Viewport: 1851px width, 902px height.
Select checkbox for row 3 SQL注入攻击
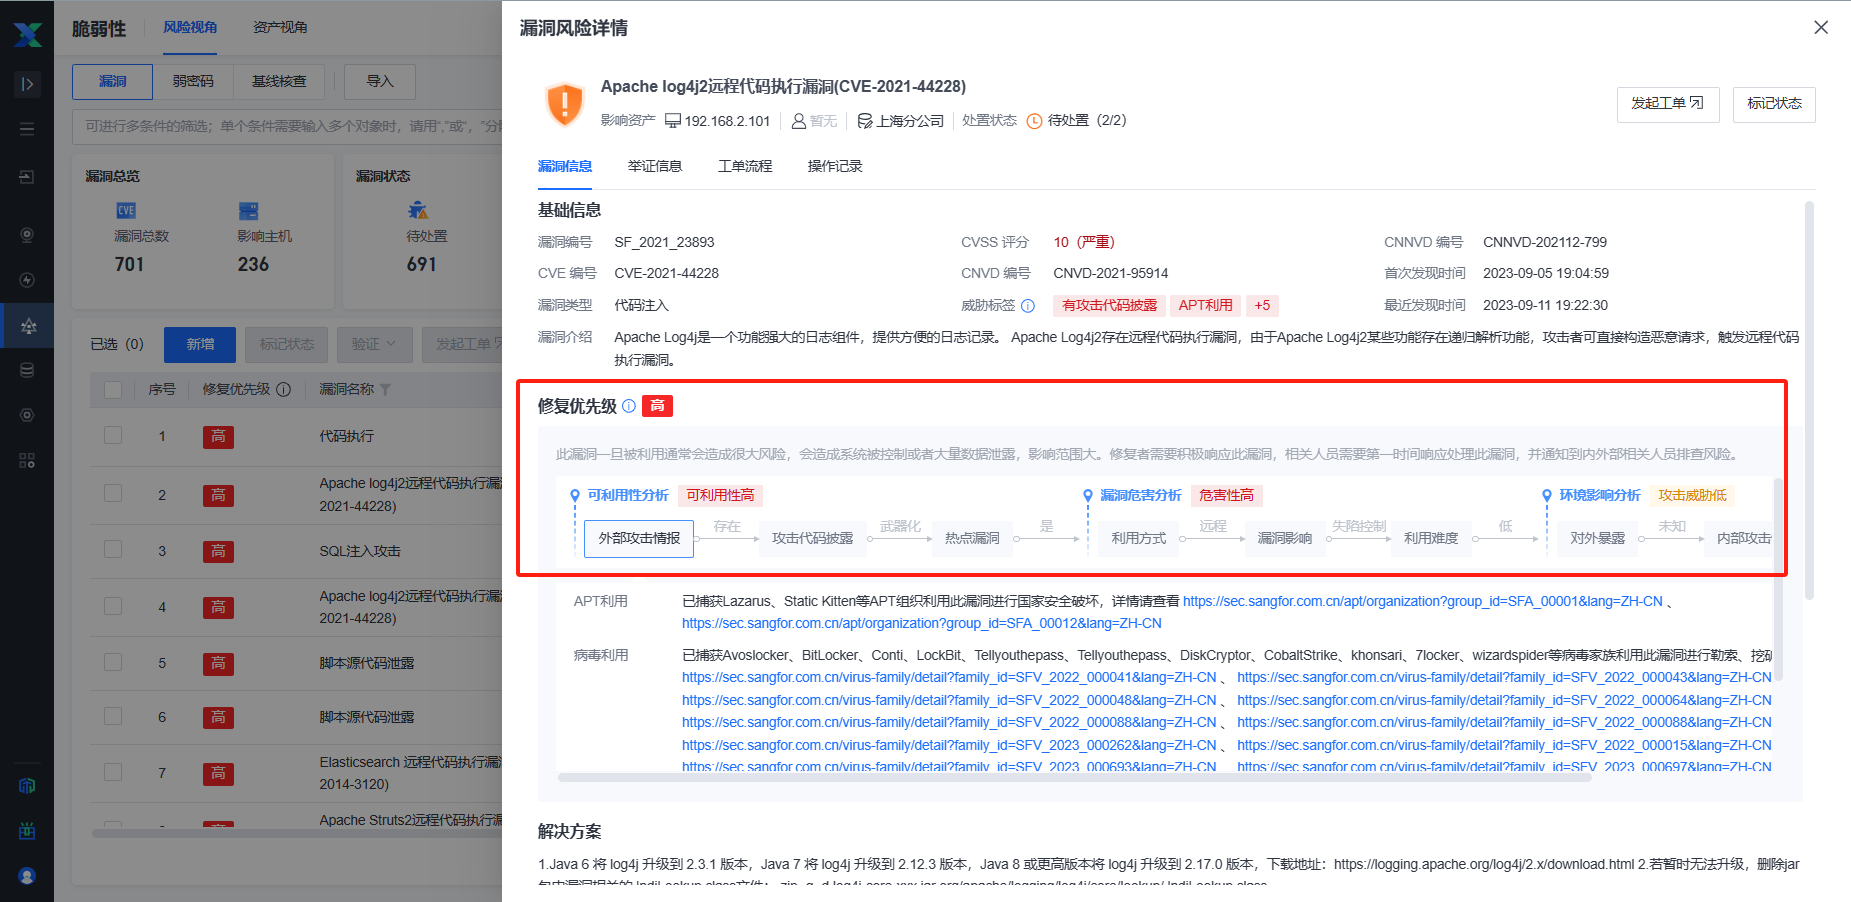tap(113, 551)
